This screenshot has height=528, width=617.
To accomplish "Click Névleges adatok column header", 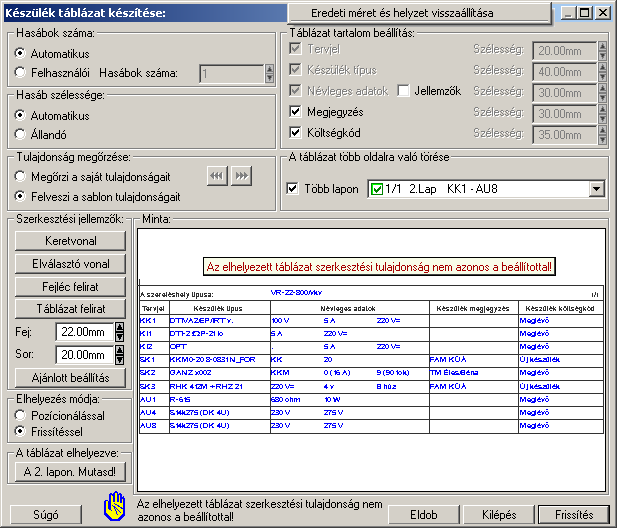I will (348, 308).
